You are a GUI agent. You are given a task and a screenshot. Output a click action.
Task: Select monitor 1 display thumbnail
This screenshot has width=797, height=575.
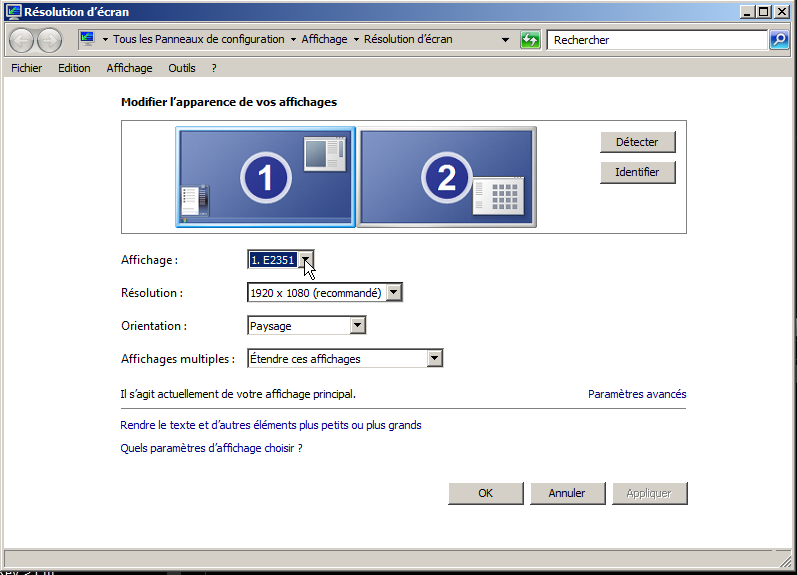(x=265, y=177)
